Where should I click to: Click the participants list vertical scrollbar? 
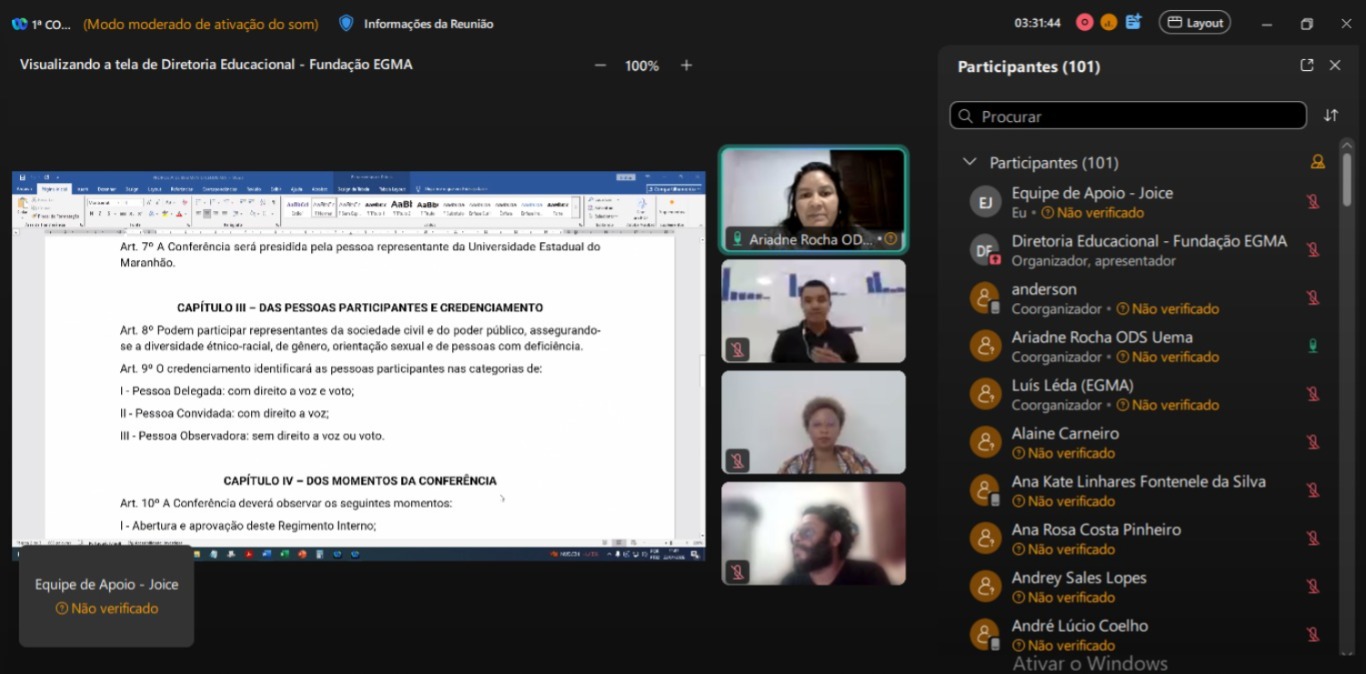click(1347, 181)
